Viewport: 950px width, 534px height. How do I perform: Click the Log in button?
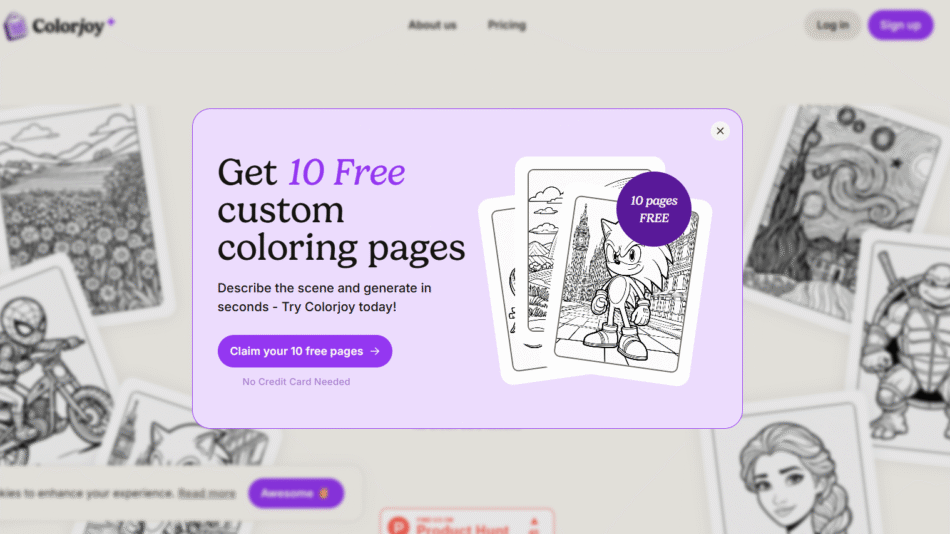pyautogui.click(x=832, y=25)
